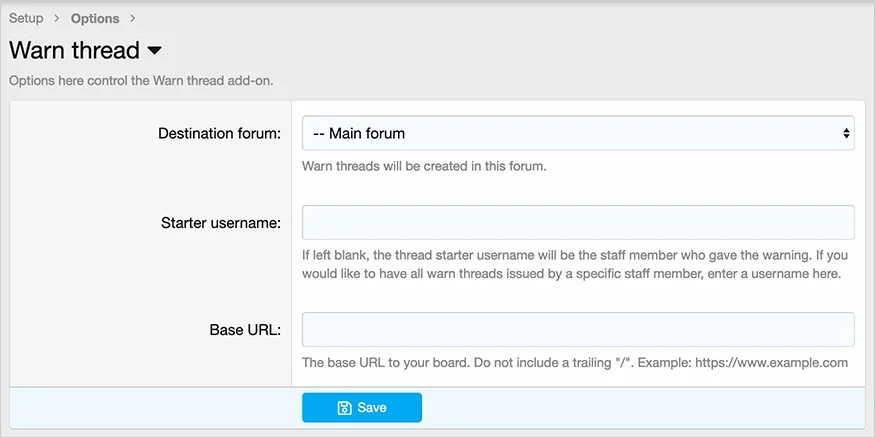
Task: Click the hint text below Destination forum
Action: (424, 166)
